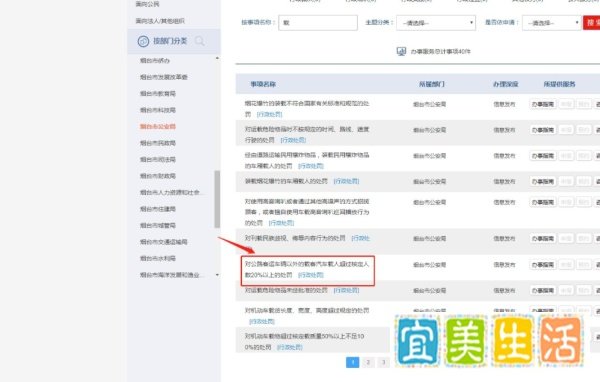The width and height of the screenshot is (600, 382).
Task: Click 办事指南 for the 刊载民族歧视 row
Action: (543, 238)
